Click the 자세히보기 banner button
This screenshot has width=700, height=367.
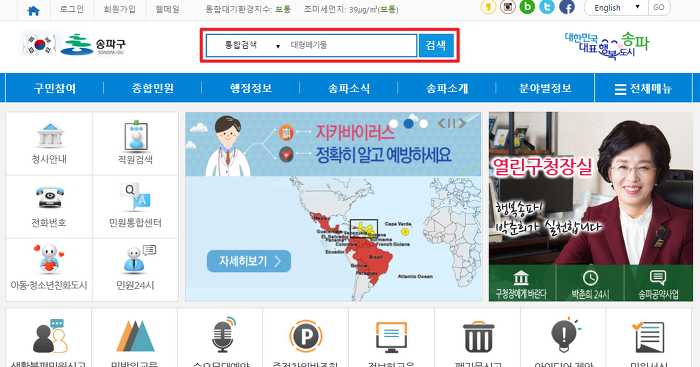(x=249, y=261)
